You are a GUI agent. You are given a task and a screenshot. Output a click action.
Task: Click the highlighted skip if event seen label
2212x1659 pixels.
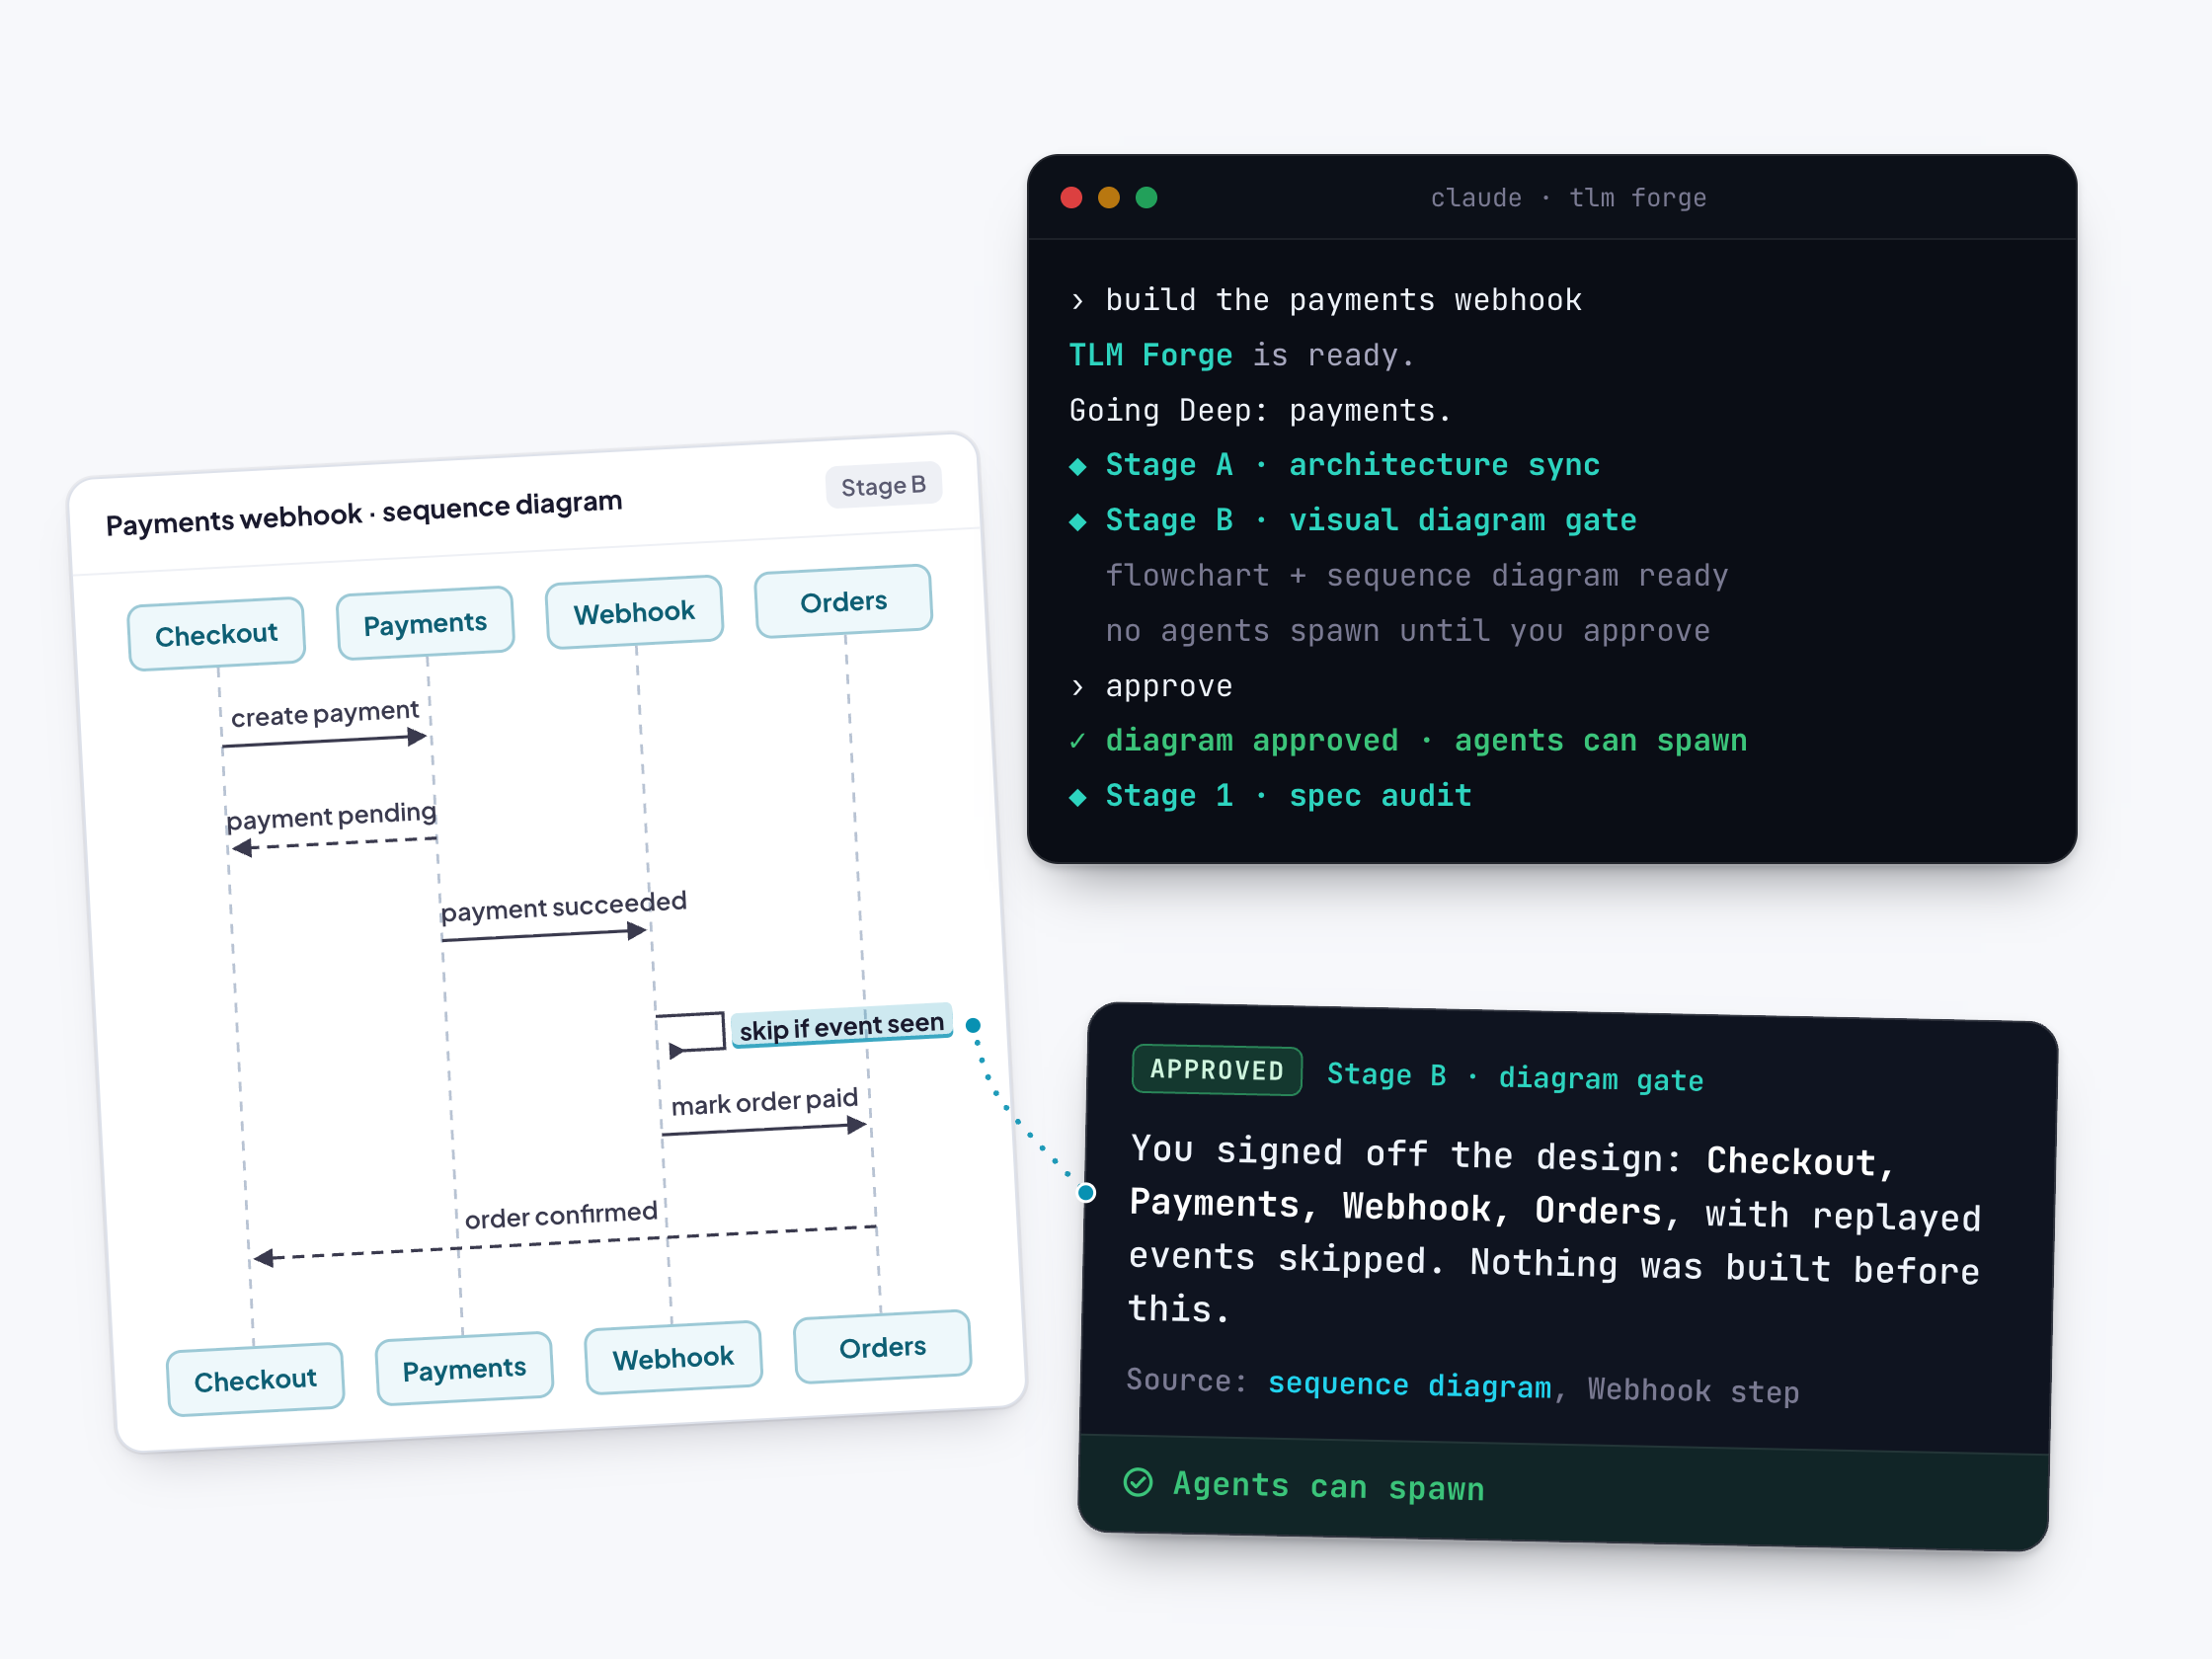coord(842,1026)
